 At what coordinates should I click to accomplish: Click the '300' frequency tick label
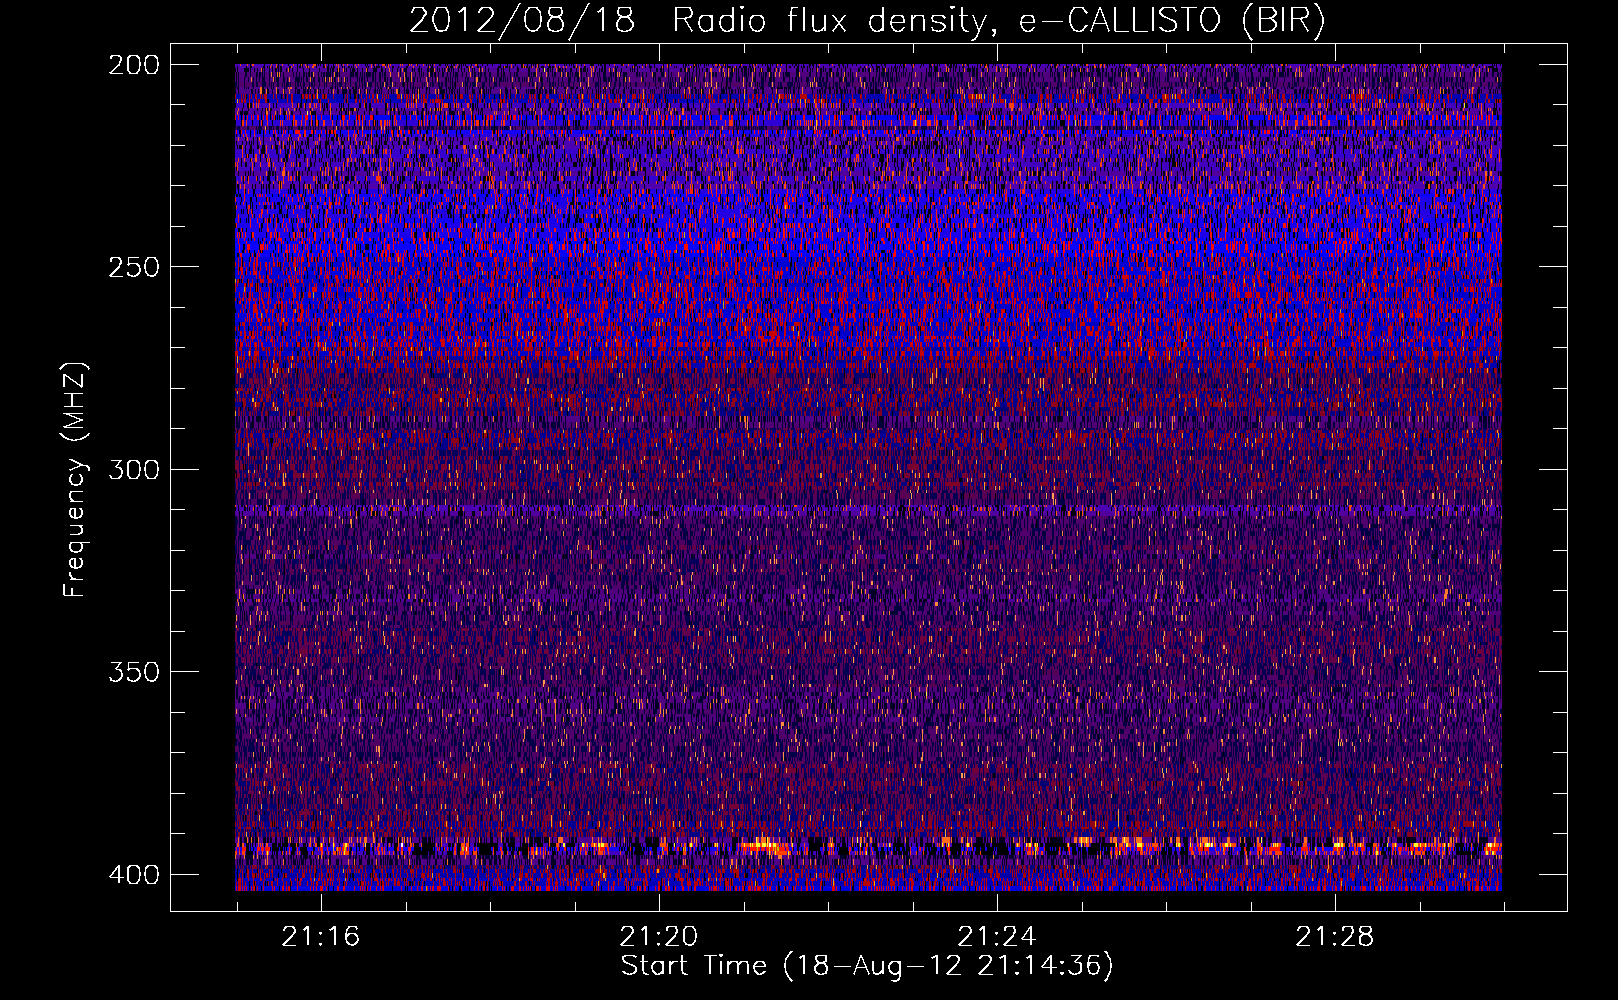(133, 470)
